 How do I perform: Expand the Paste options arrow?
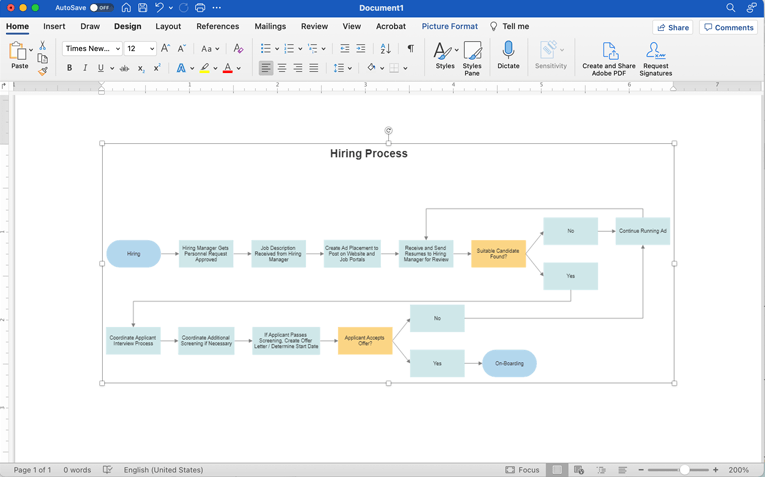(x=31, y=50)
